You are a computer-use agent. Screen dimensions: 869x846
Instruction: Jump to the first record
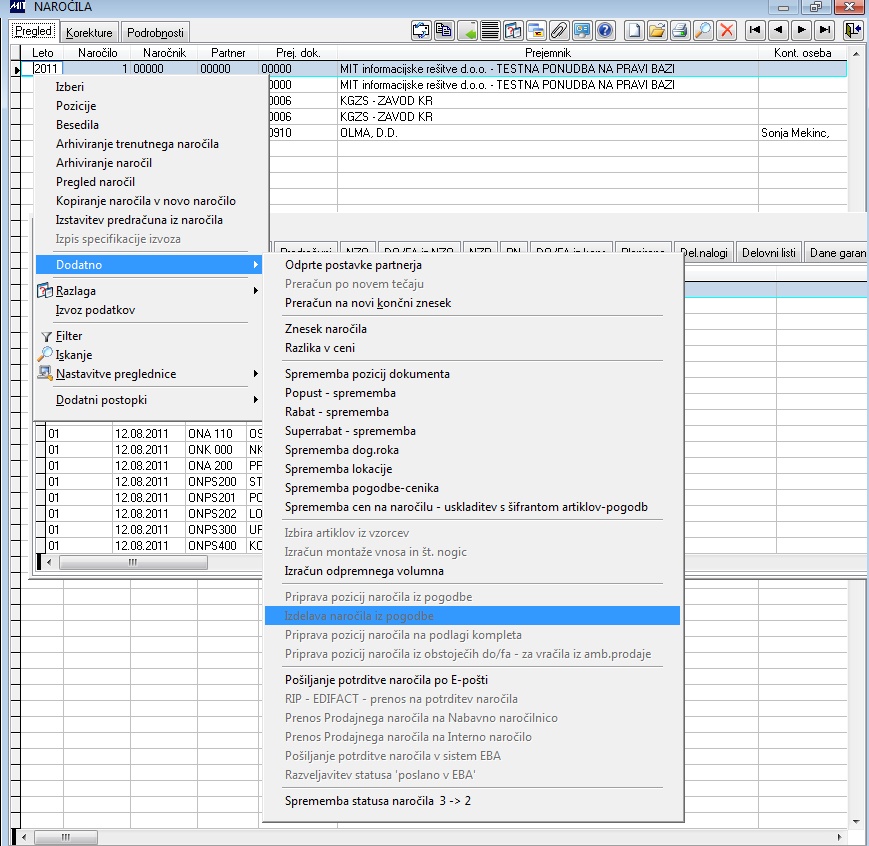tap(755, 30)
